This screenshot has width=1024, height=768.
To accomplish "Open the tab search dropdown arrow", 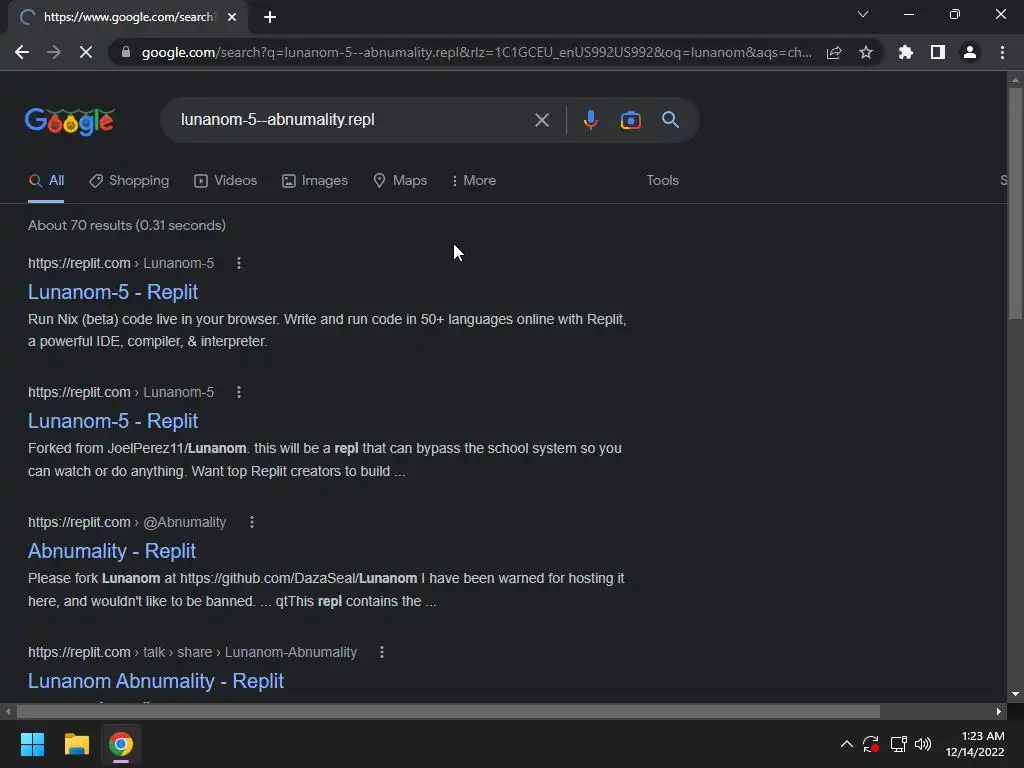I will 863,14.
